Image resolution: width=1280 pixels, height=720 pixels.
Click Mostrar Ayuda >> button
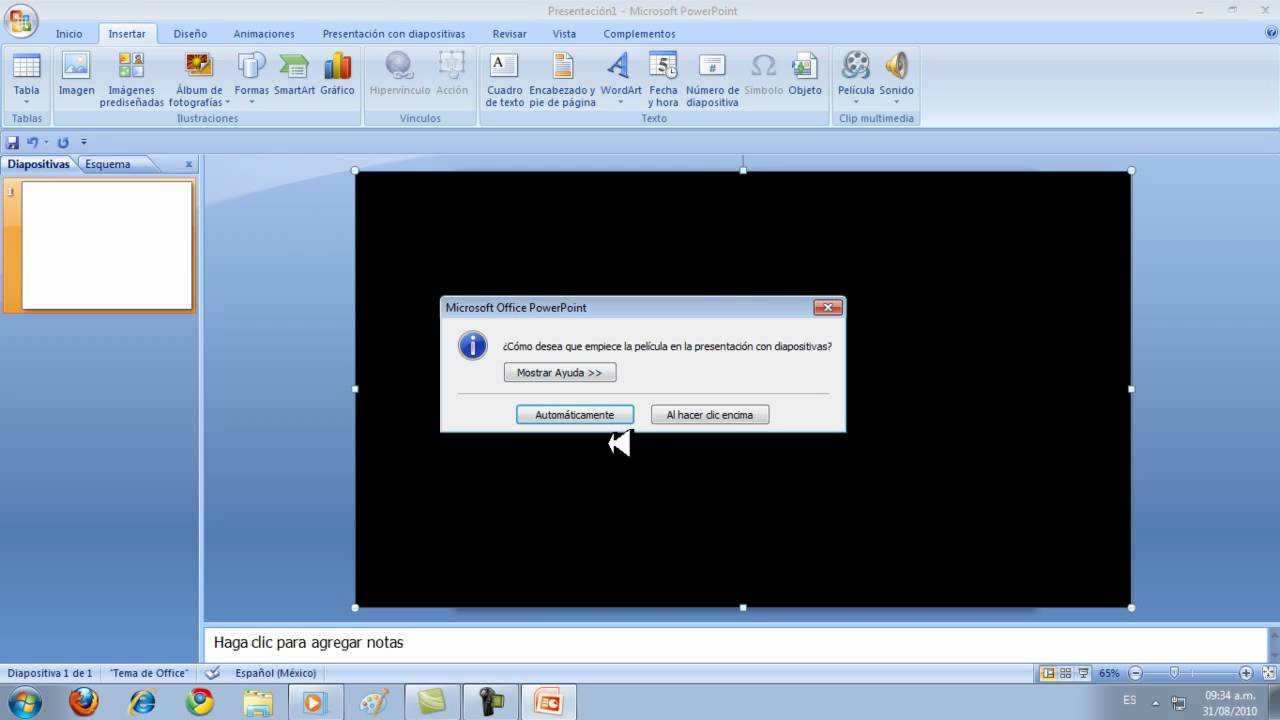560,372
